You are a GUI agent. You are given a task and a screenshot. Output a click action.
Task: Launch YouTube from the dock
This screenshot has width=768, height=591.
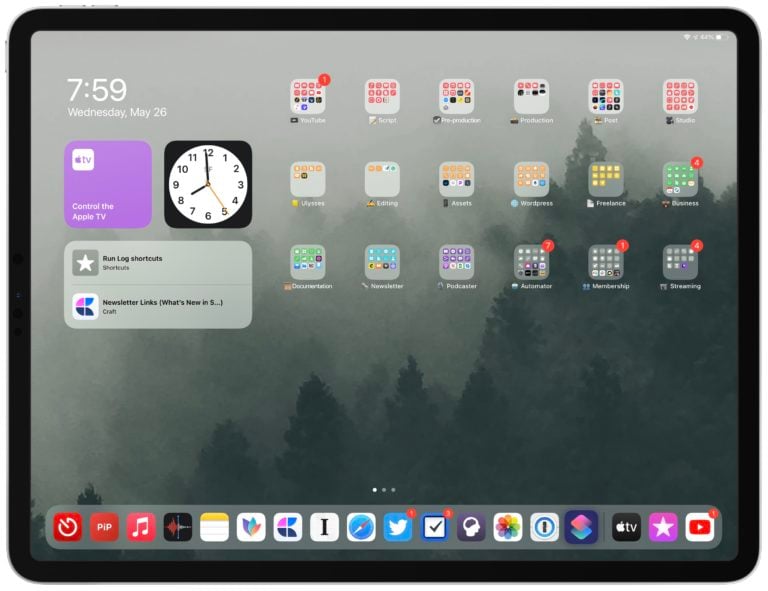(700, 527)
